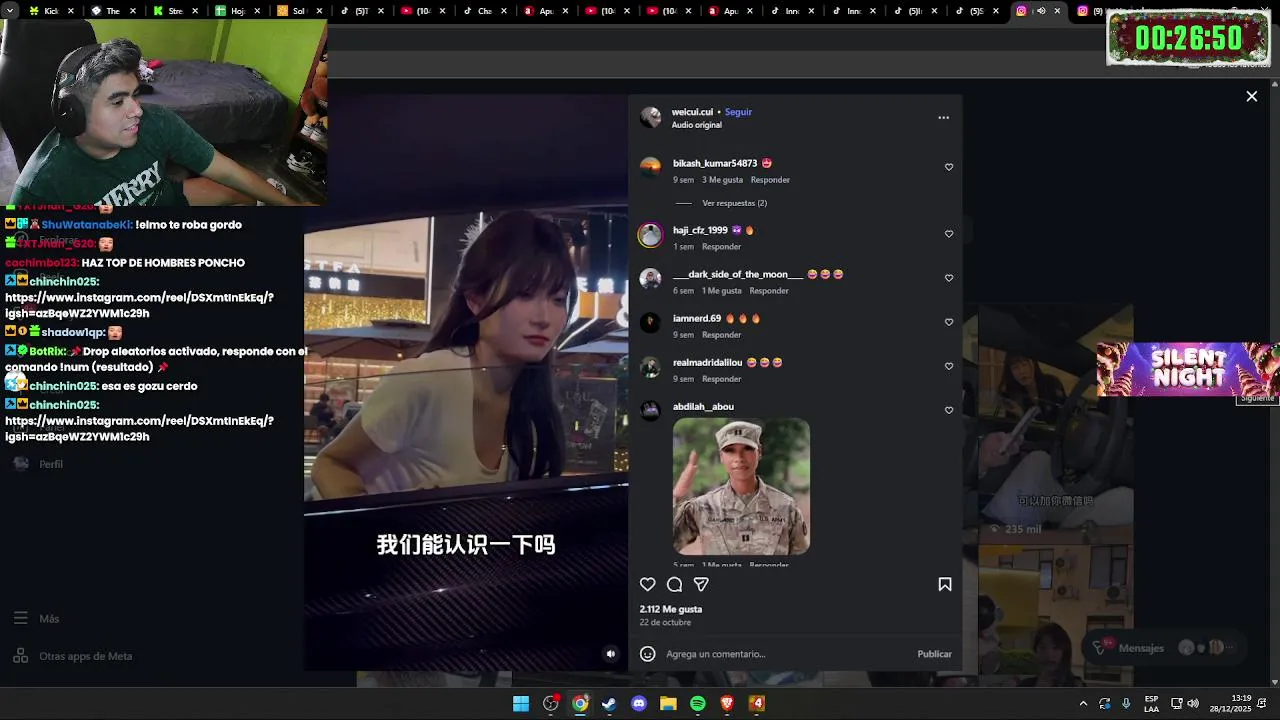Show hidden system tray icons chevron
Viewport: 1280px width, 720px height.
[1083, 704]
